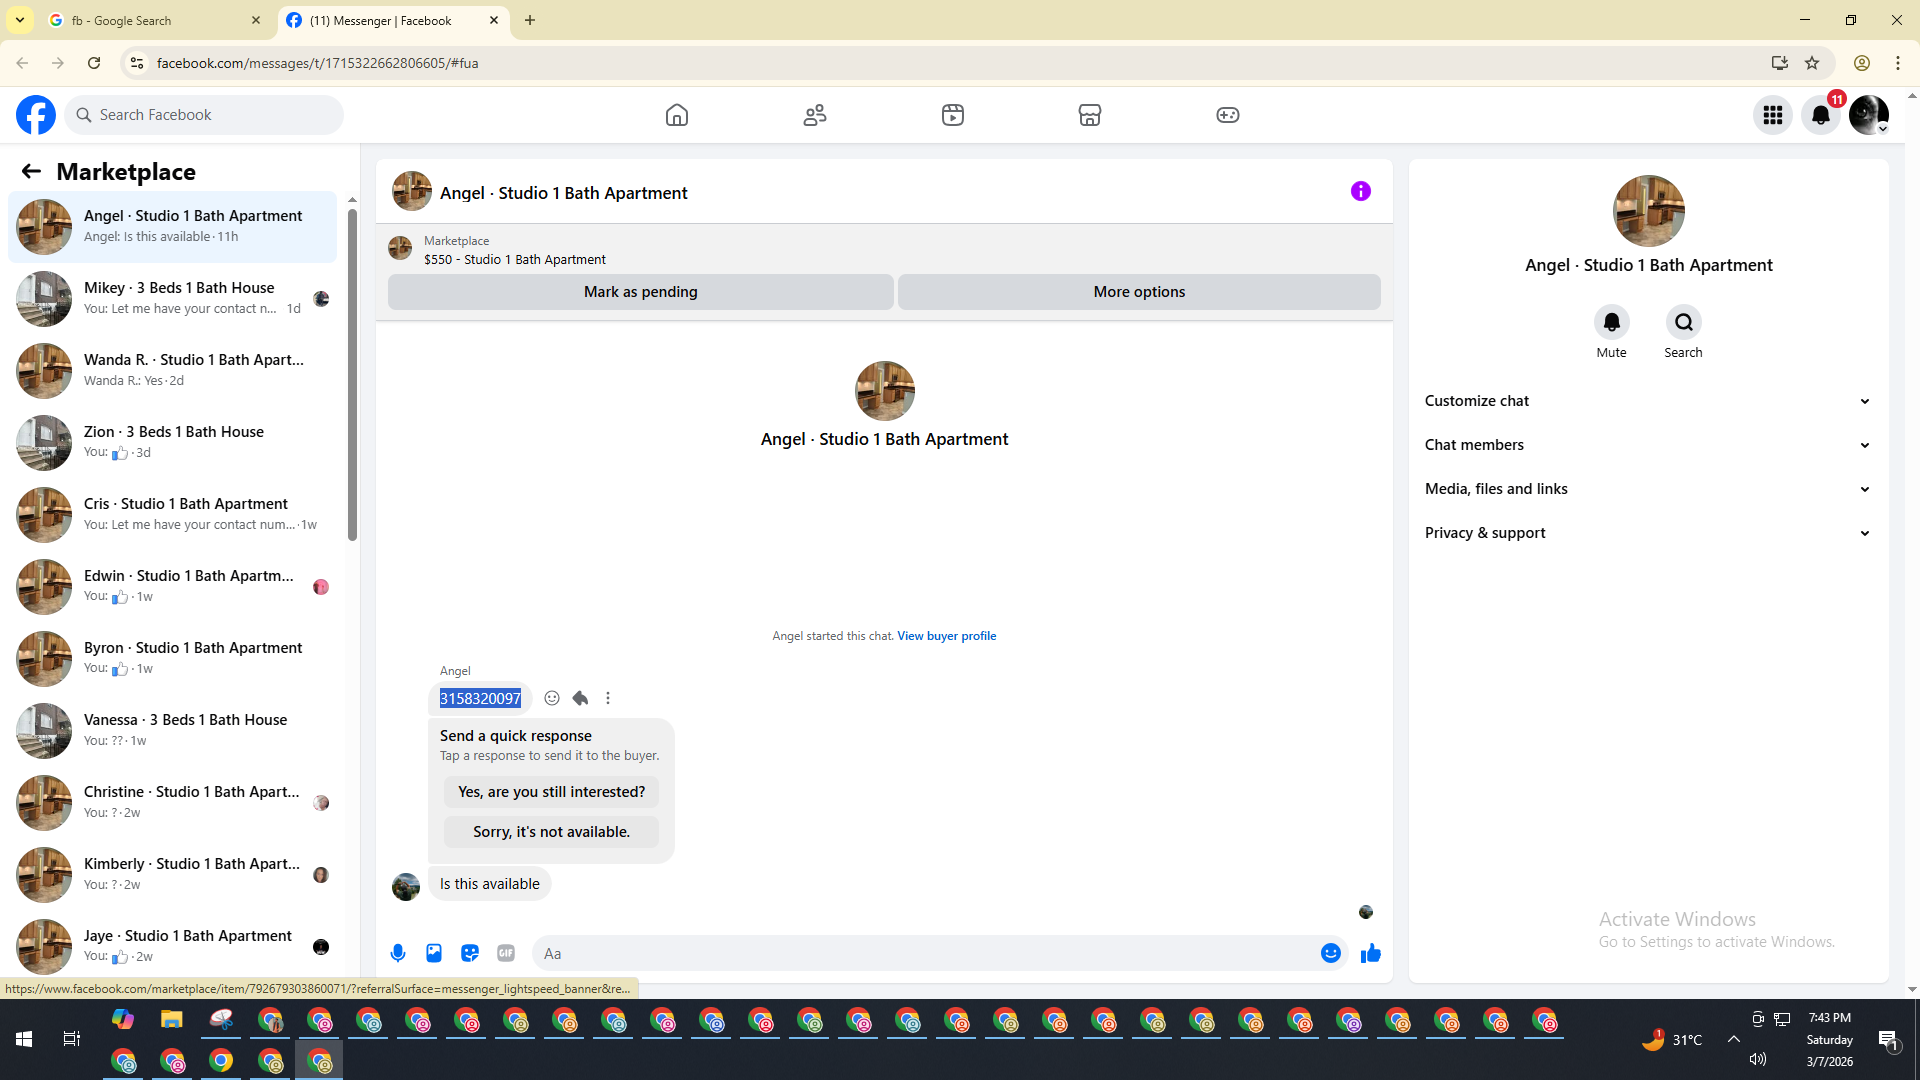The image size is (1920, 1080).
Task: Open Windows Task View
Action: pyautogui.click(x=72, y=1040)
